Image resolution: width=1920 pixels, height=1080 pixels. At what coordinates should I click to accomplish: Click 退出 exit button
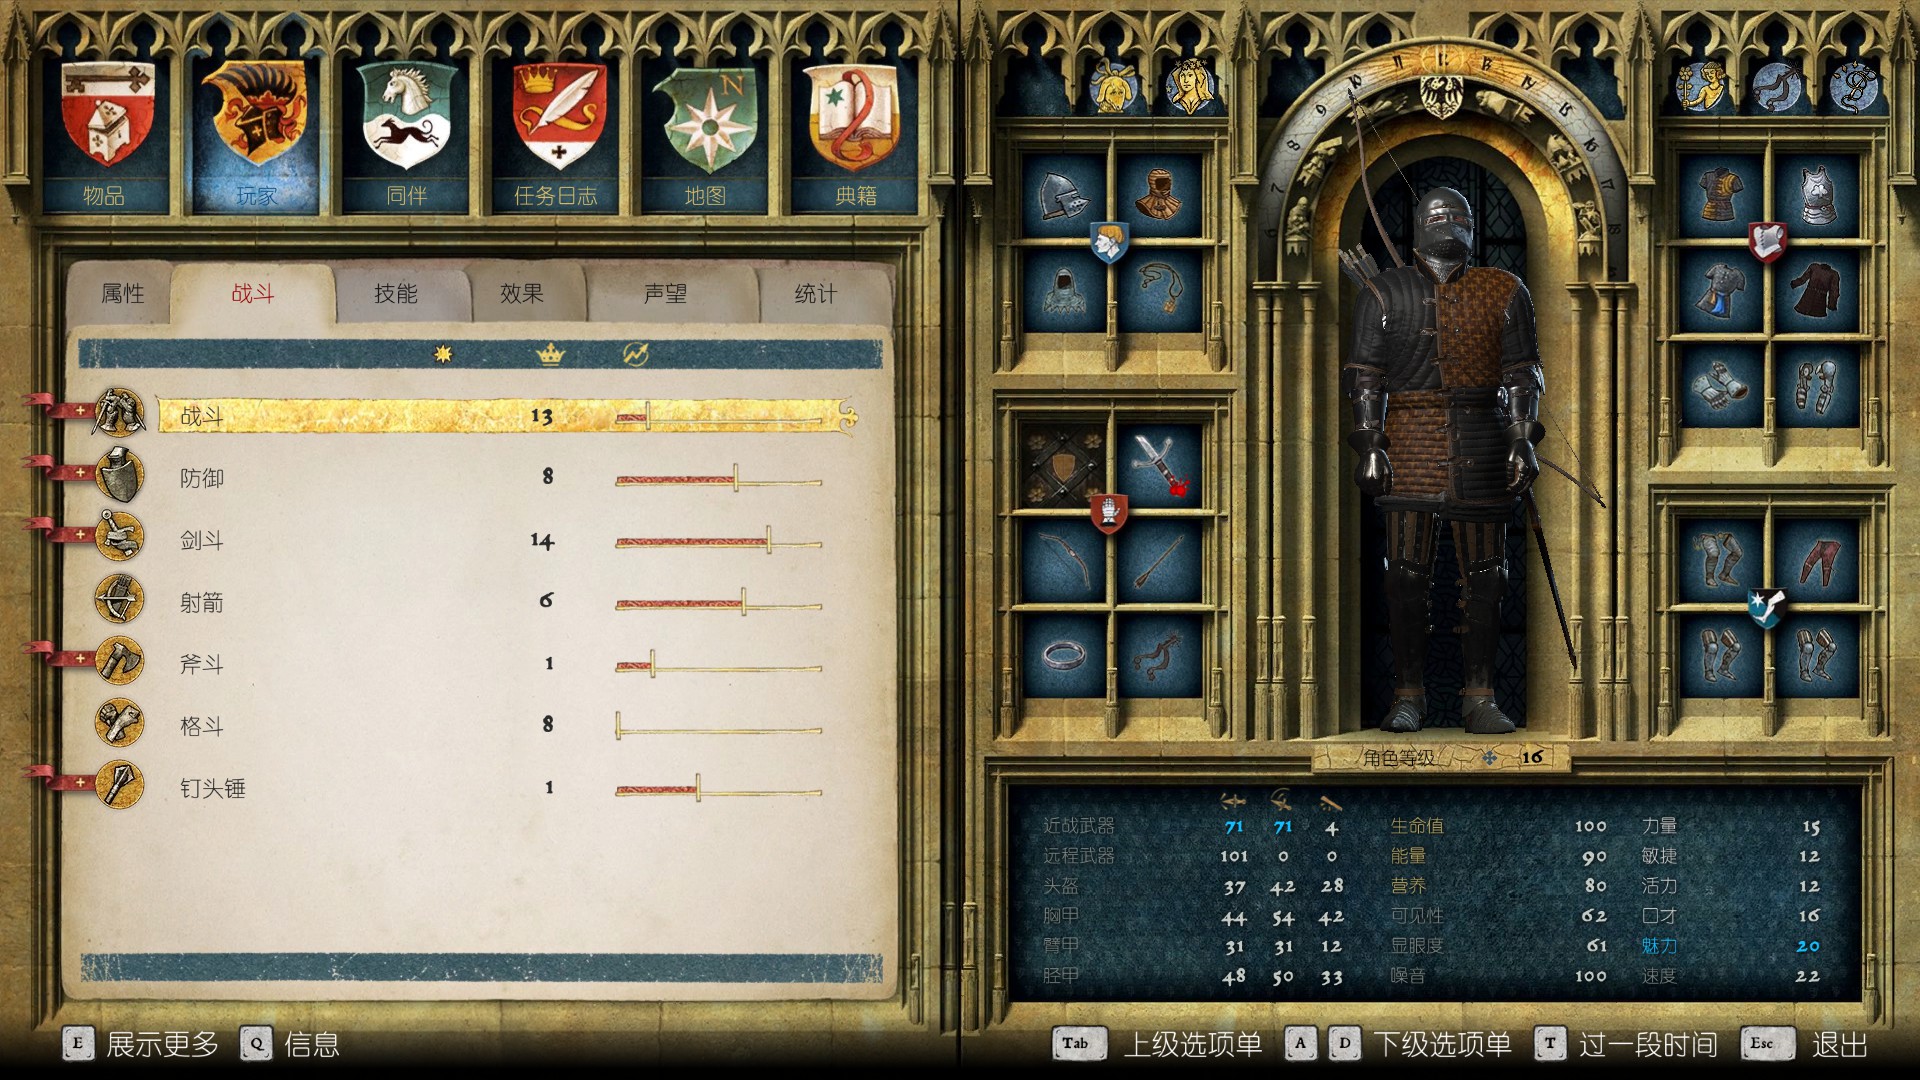click(1805, 1045)
